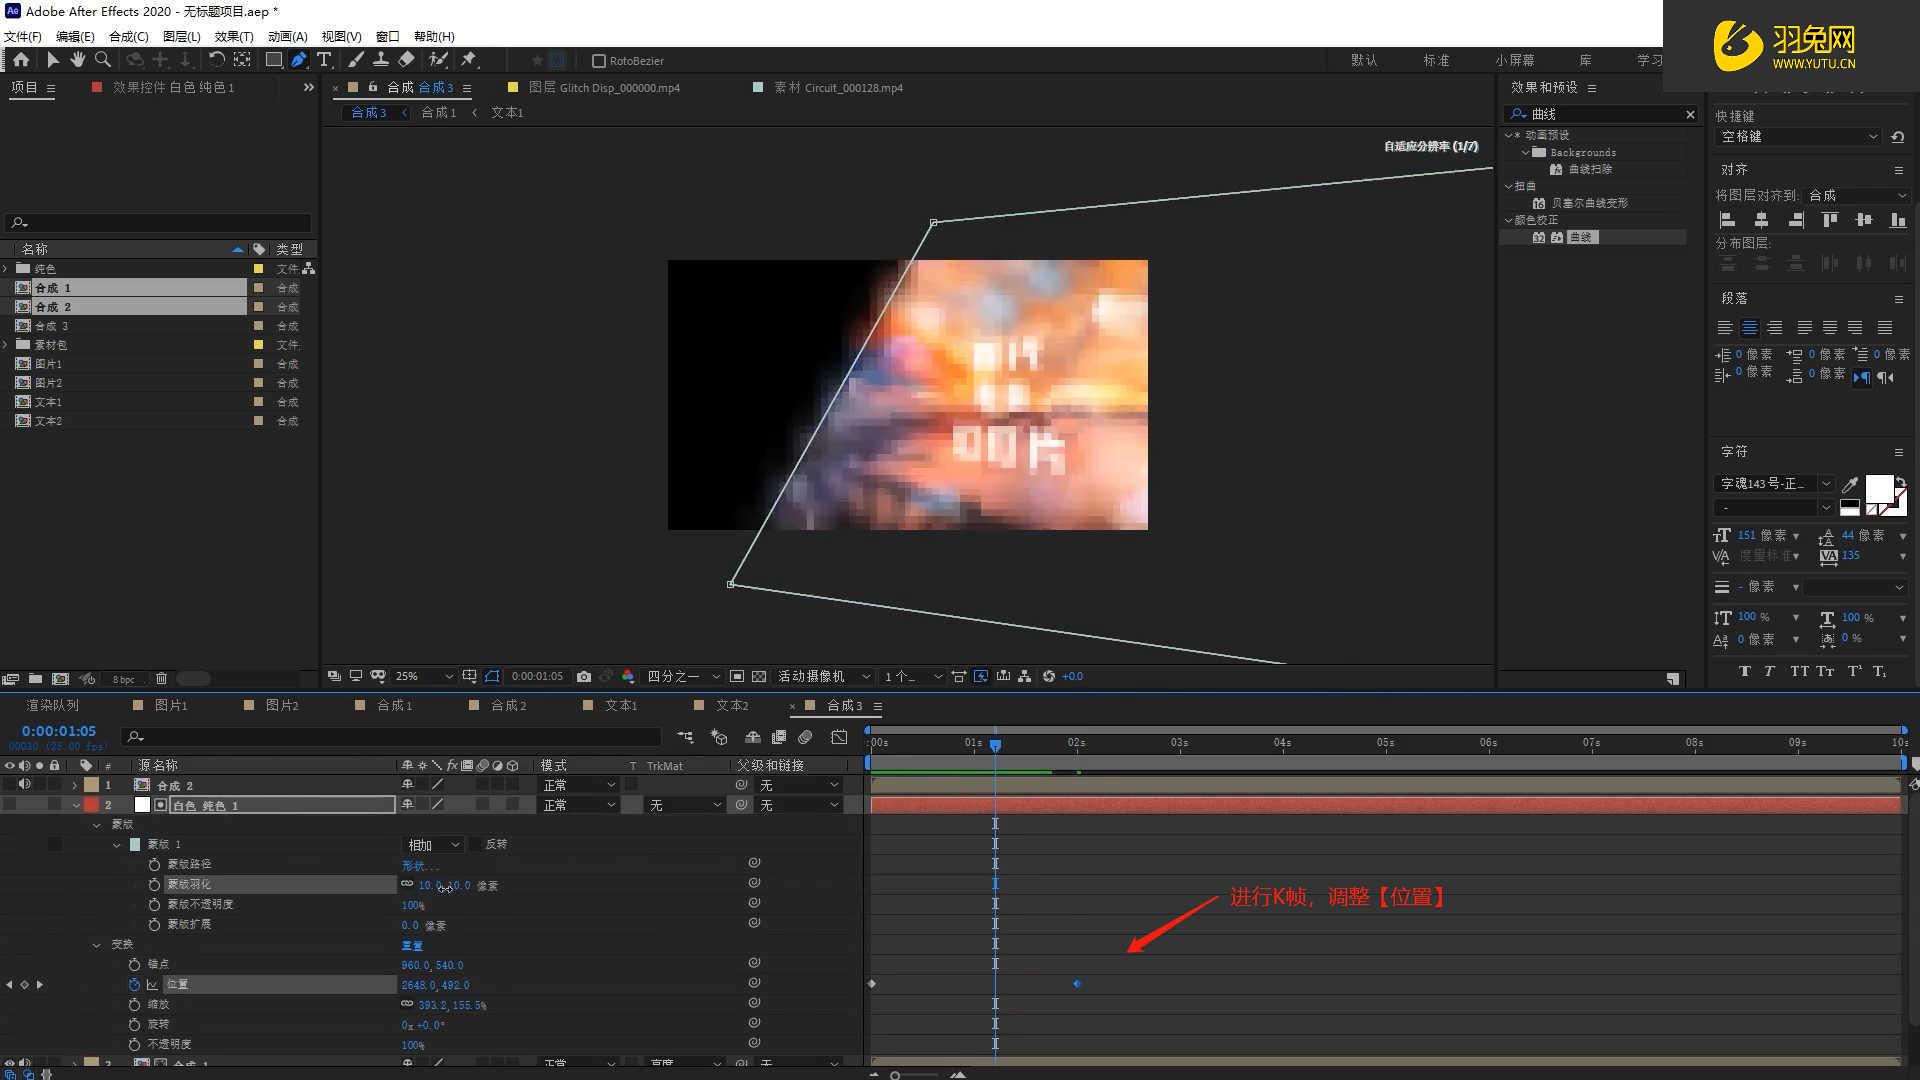The width and height of the screenshot is (1920, 1080).
Task: Click 8 bpc color depth button
Action: coord(123,680)
